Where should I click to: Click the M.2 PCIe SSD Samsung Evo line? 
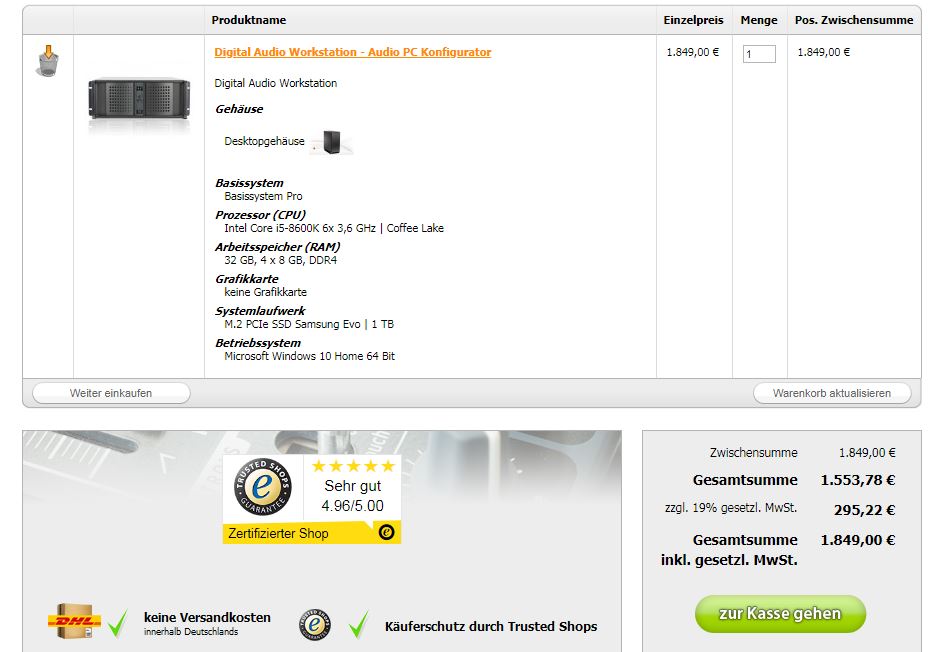pos(308,324)
